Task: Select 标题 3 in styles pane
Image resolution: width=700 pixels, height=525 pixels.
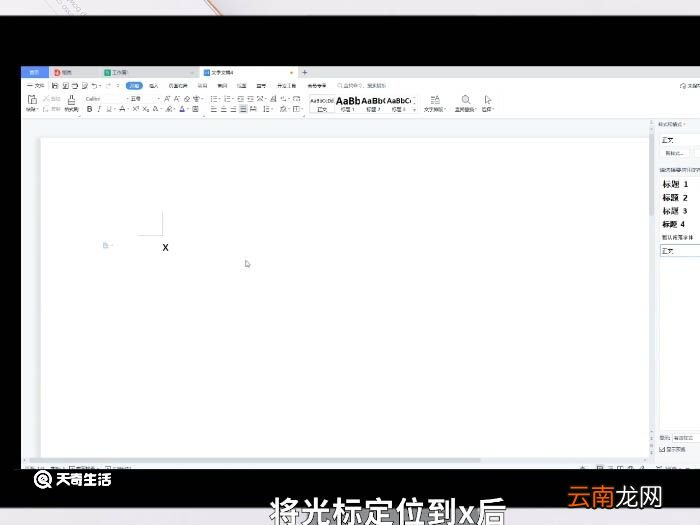Action: (x=675, y=211)
